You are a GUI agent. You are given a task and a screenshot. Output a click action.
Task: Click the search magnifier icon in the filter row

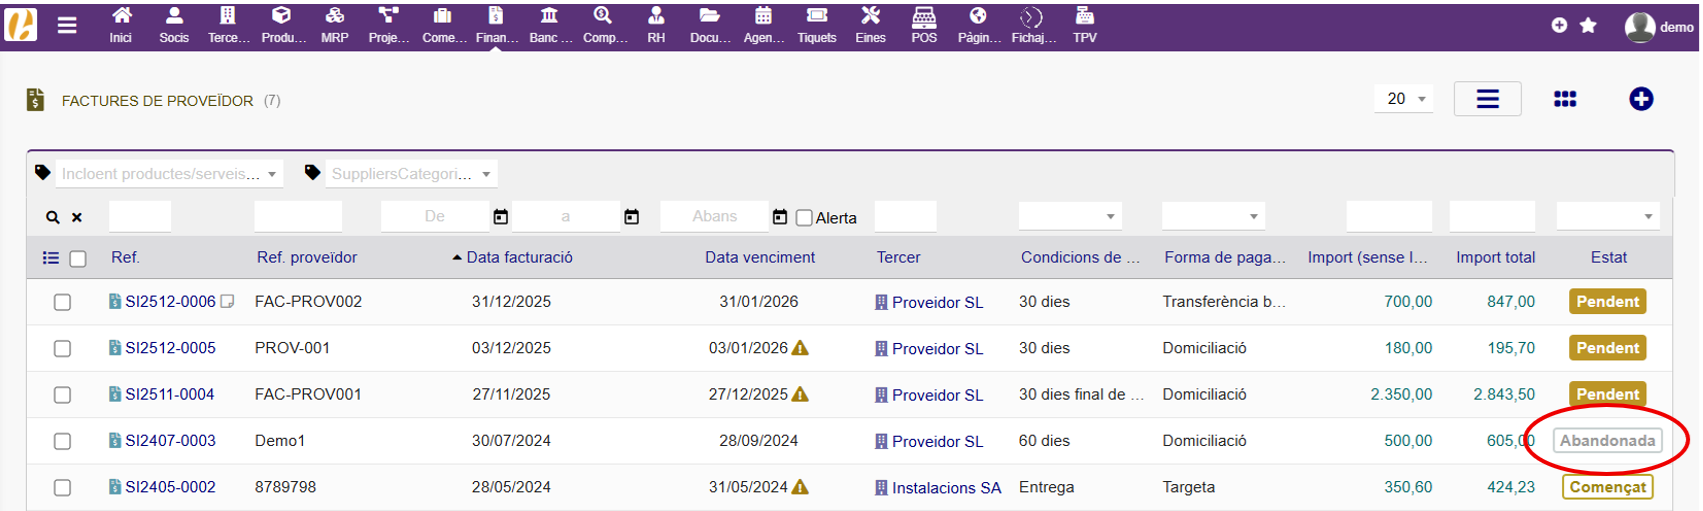tap(53, 217)
